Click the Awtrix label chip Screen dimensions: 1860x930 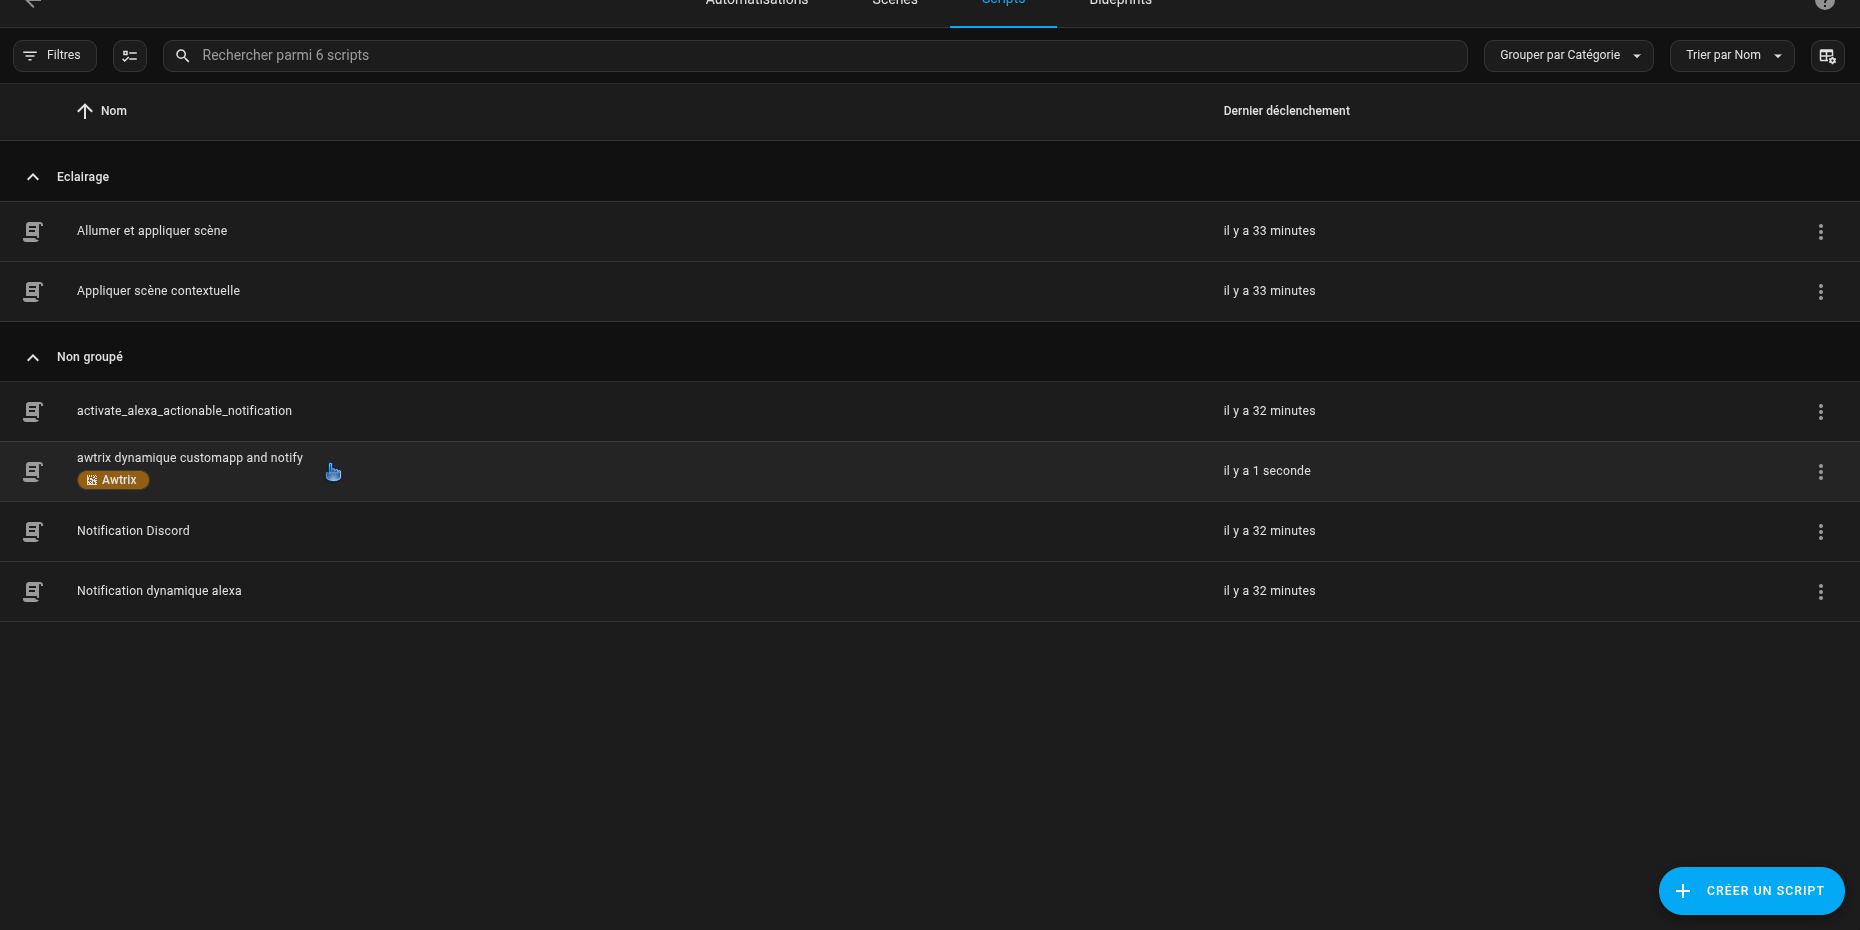pos(113,480)
